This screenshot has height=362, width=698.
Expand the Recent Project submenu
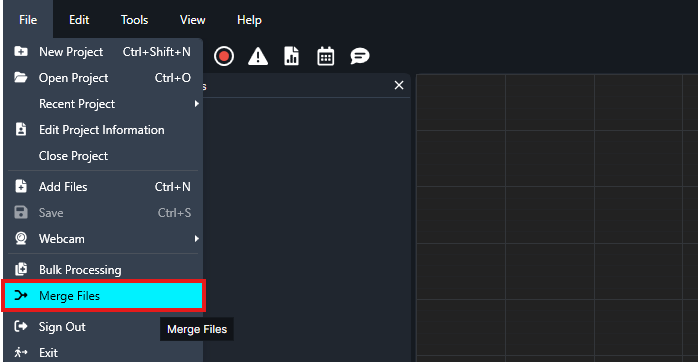click(103, 104)
